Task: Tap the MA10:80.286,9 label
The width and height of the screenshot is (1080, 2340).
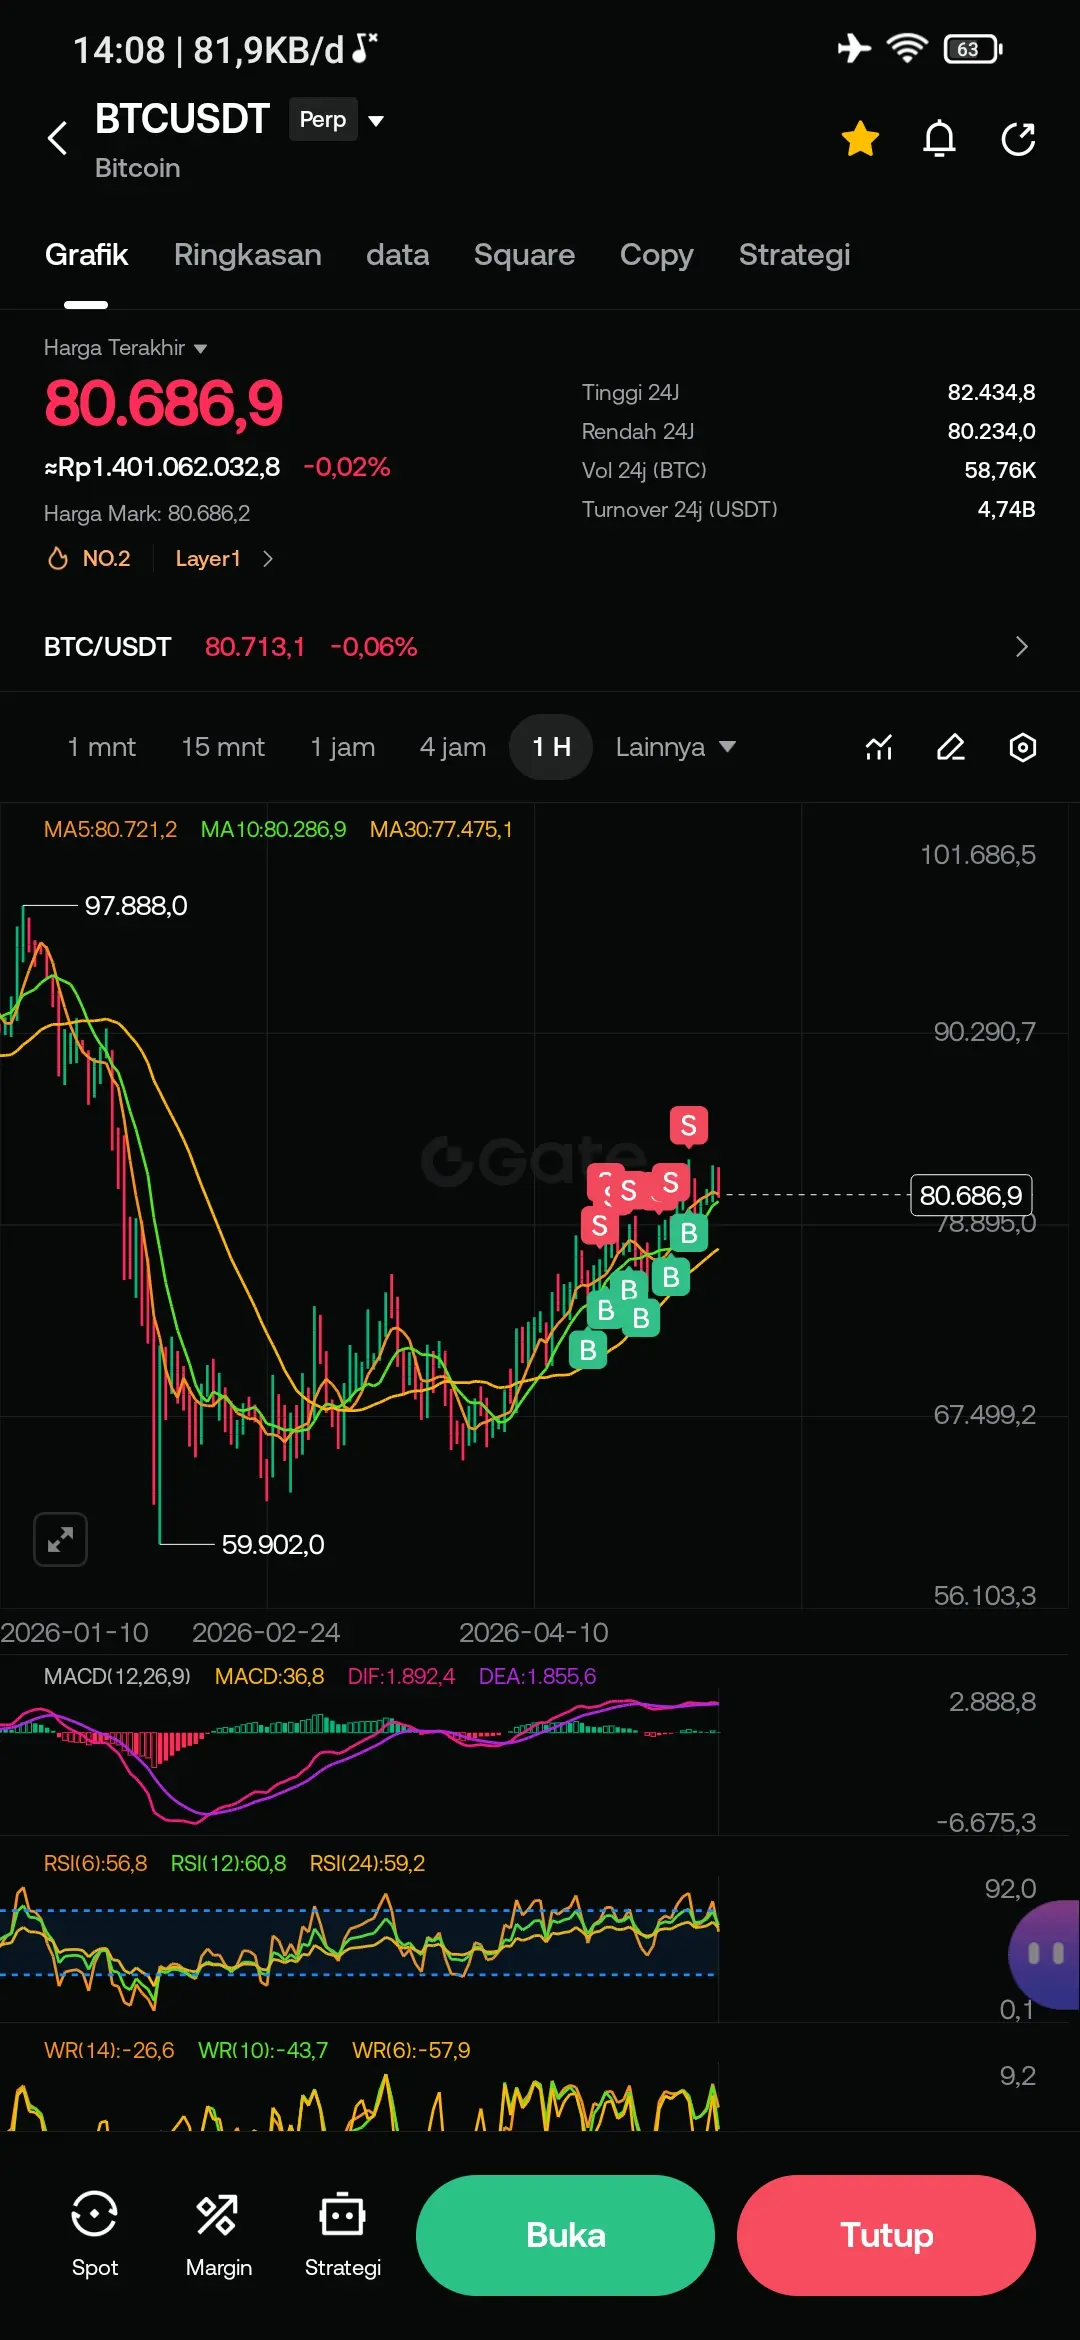Action: point(273,829)
